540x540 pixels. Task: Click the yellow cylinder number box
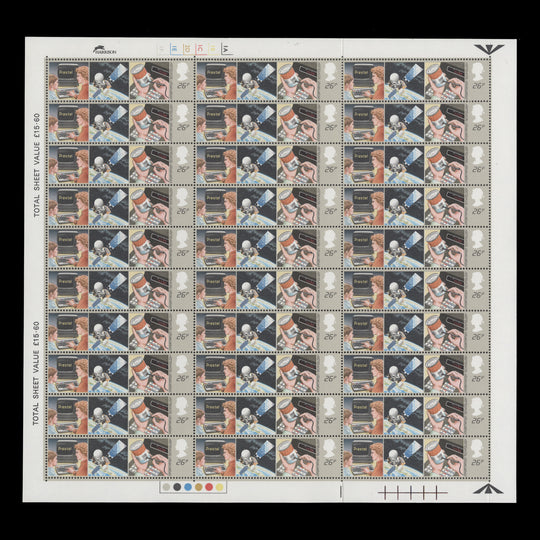point(214,49)
